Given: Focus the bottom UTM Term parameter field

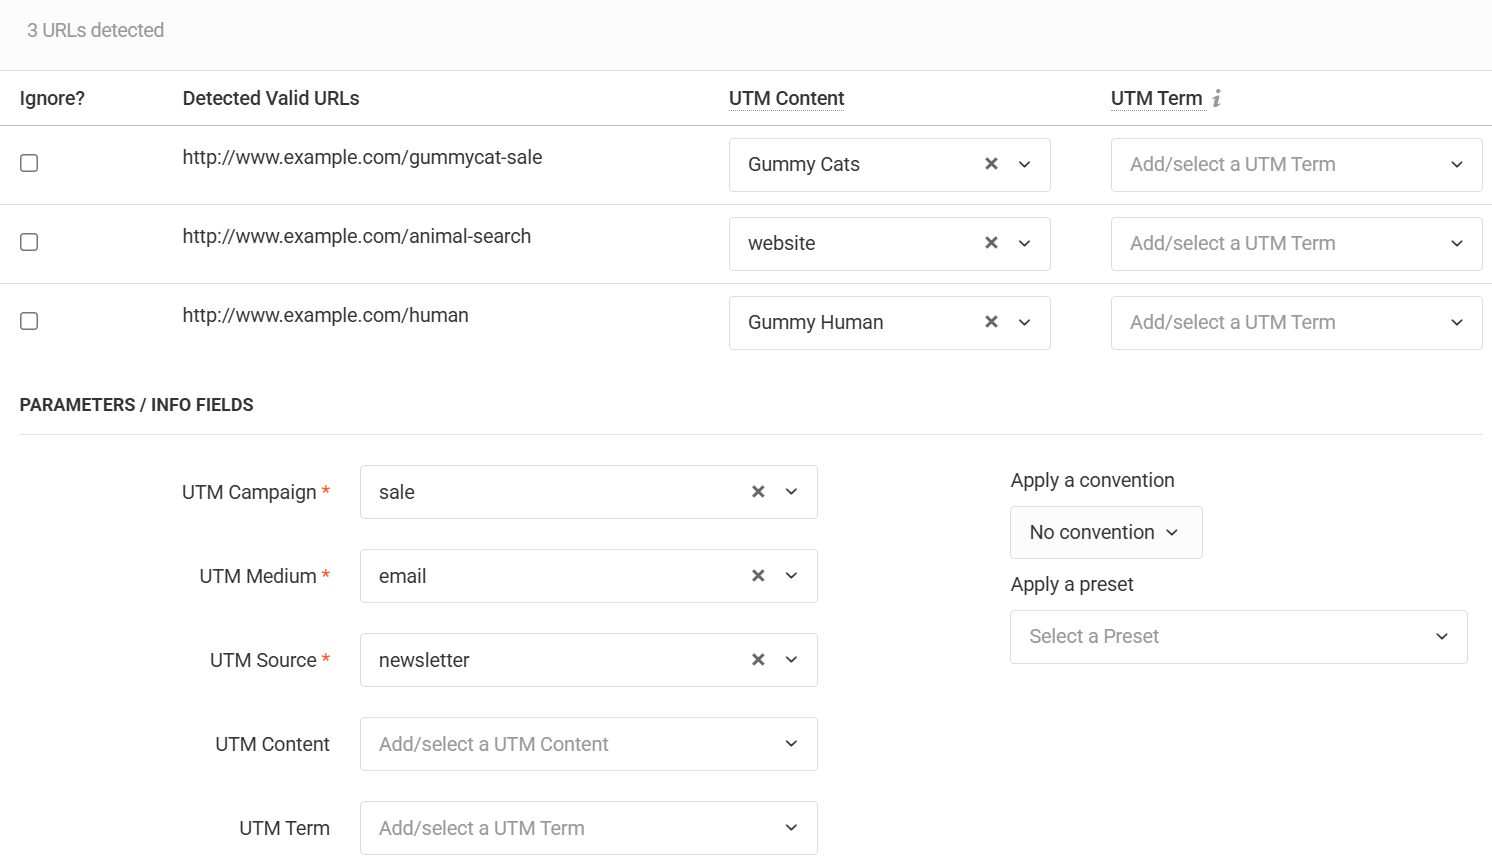Looking at the screenshot, I should pyautogui.click(x=570, y=828).
